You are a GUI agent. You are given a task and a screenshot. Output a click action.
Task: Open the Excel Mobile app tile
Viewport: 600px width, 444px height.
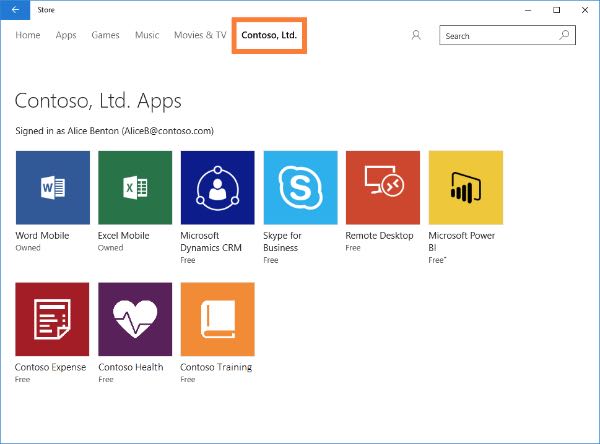coord(134,188)
